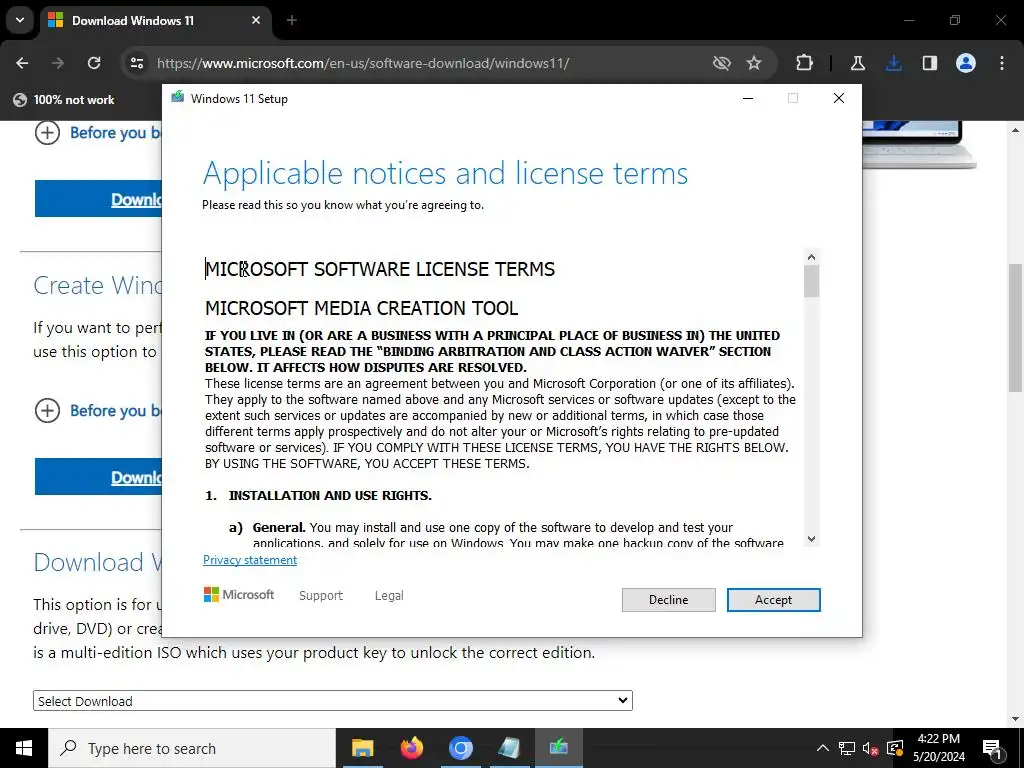Screen dimensions: 1024x768
Task: Open the browser profile avatar
Action: (966, 63)
